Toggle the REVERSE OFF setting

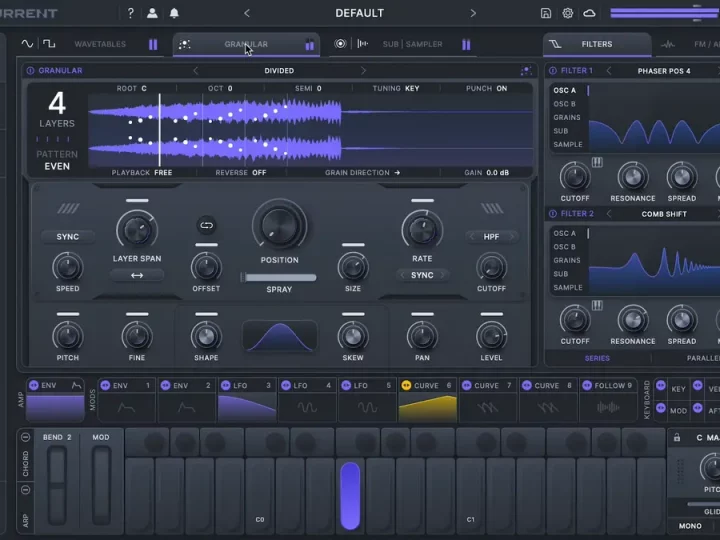(241, 173)
